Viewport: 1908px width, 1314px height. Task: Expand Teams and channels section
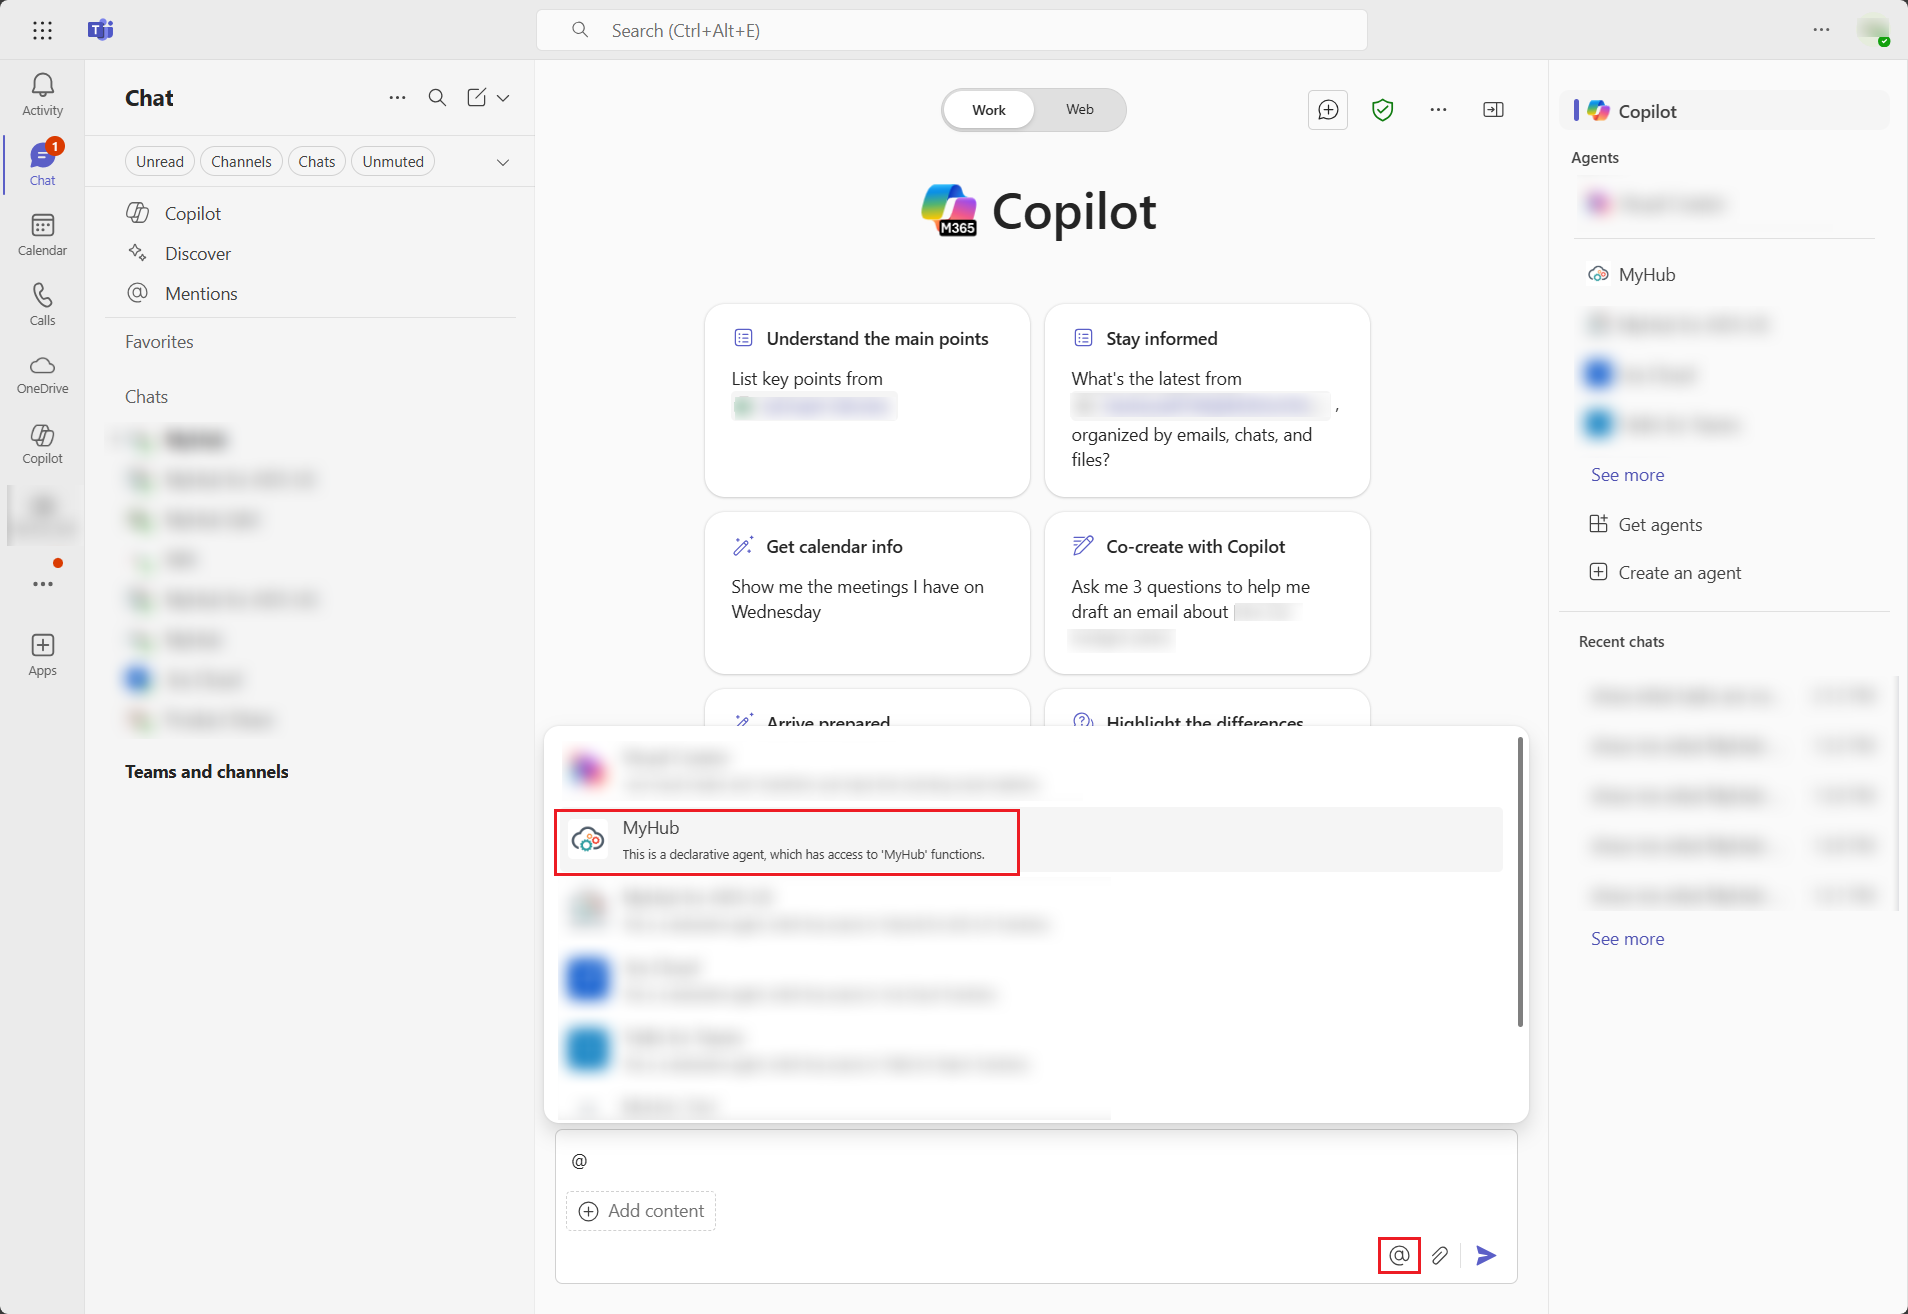point(206,772)
